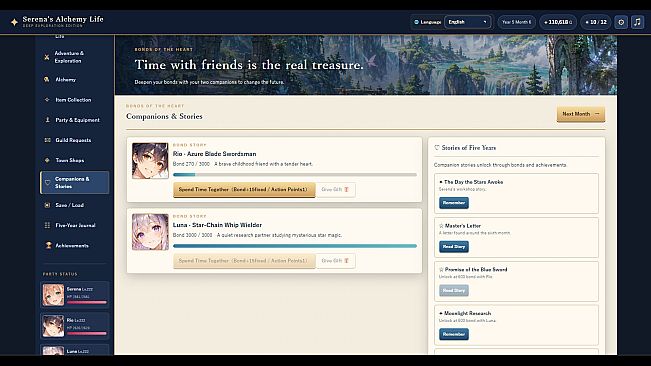Screen dimensions: 651x366
Task: Click the star logo beside Serena's Alchemy Life
Action: click(x=14, y=22)
